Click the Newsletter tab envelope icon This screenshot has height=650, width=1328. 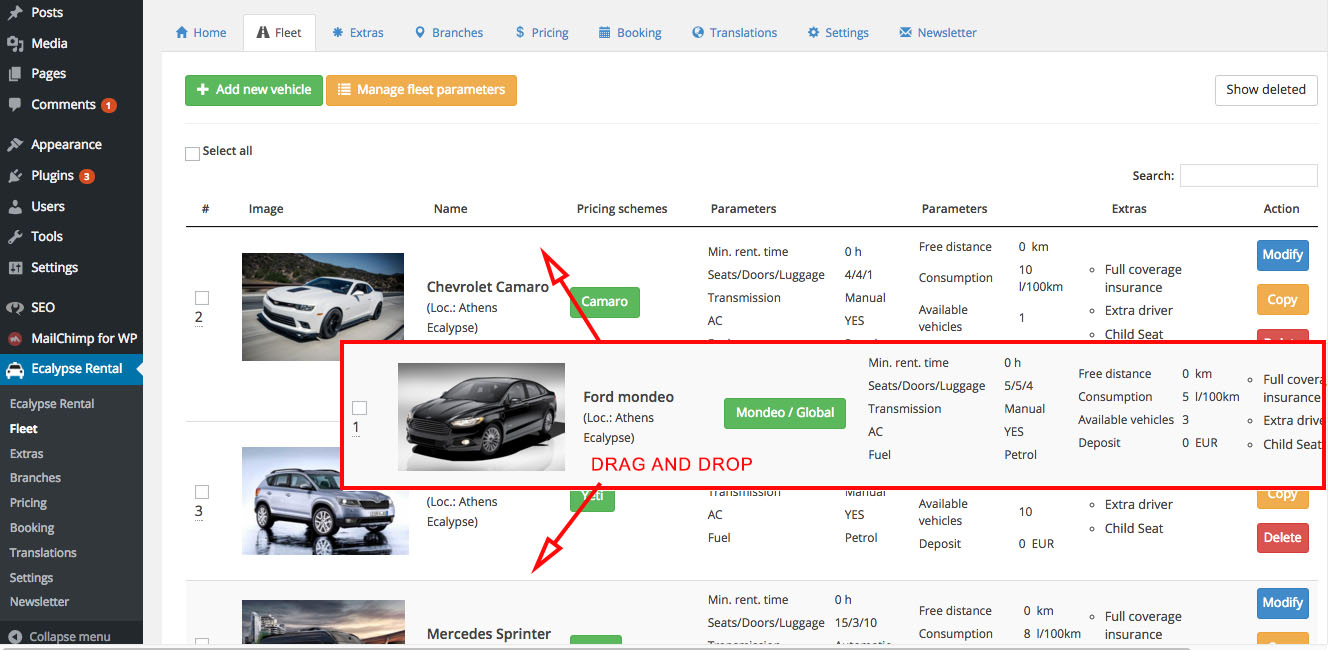[x=906, y=32]
